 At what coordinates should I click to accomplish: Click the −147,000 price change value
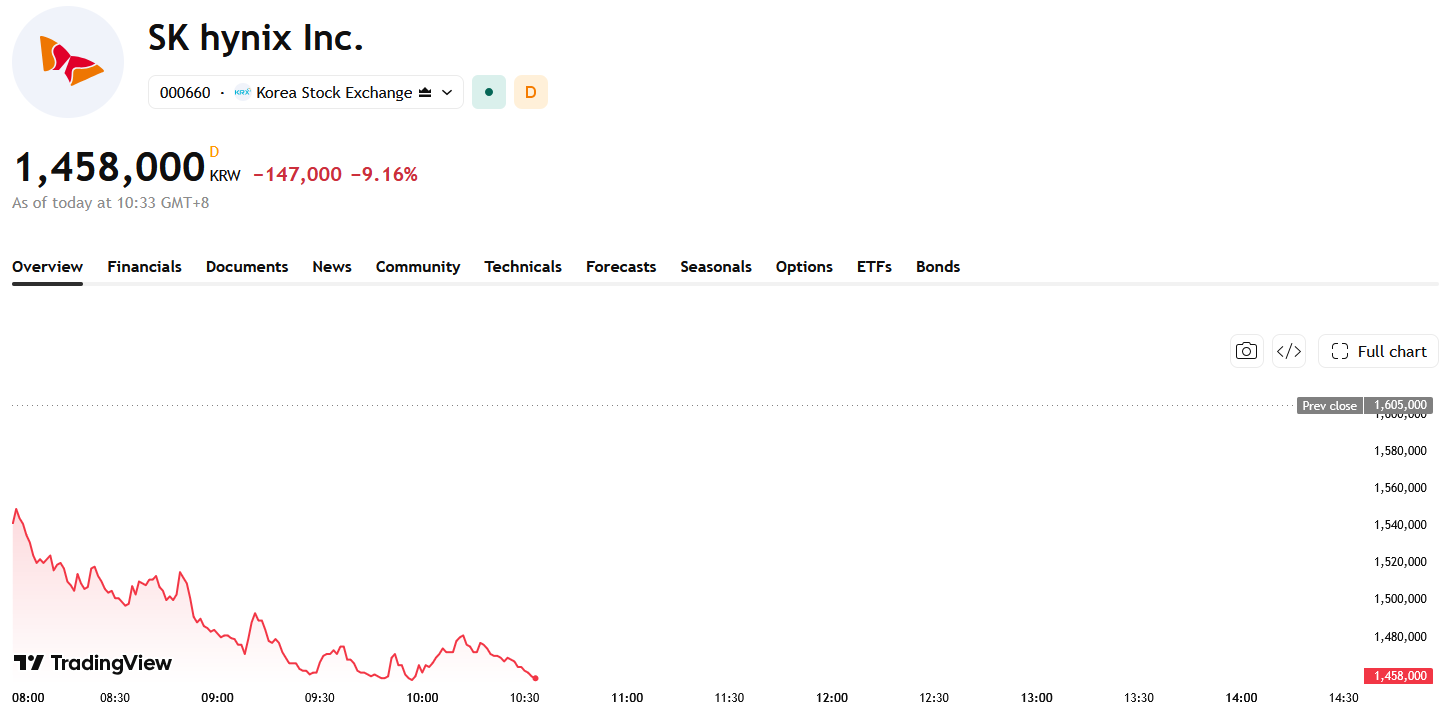click(x=297, y=174)
